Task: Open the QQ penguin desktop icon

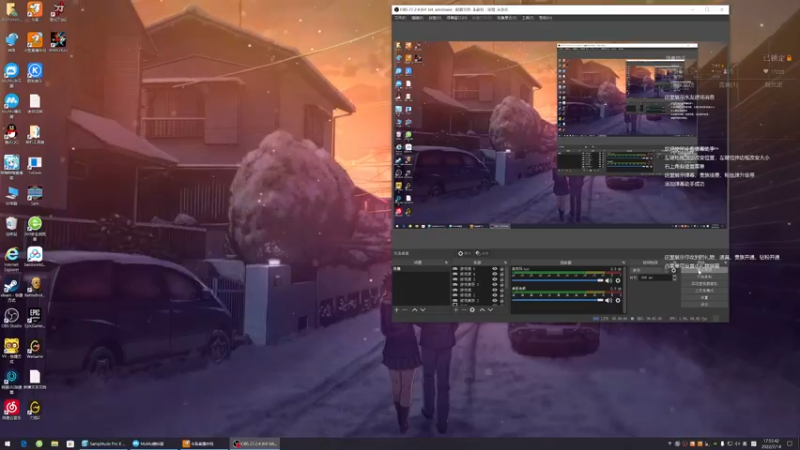Action: click(11, 134)
